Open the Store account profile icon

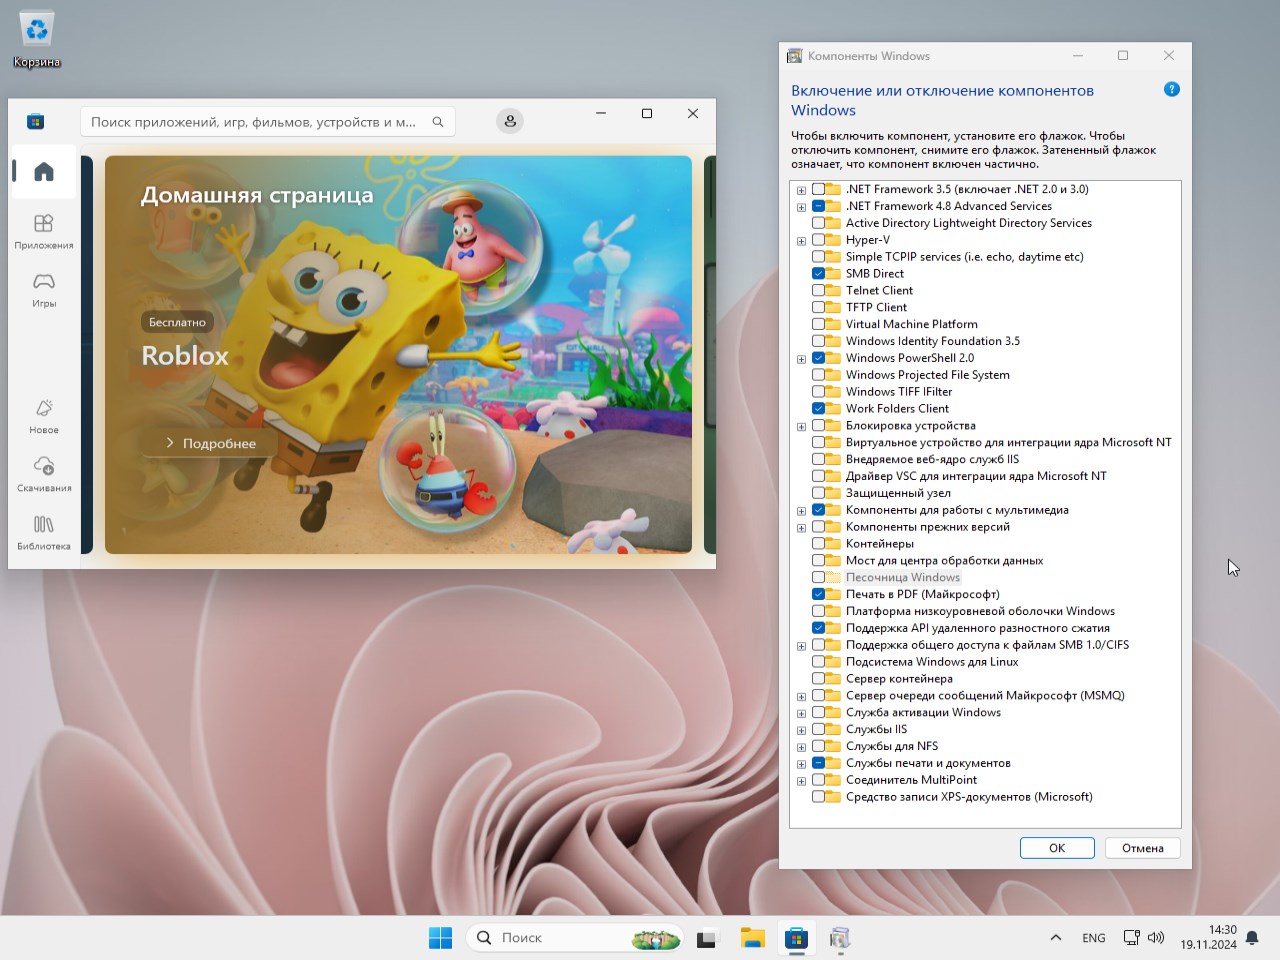(510, 121)
